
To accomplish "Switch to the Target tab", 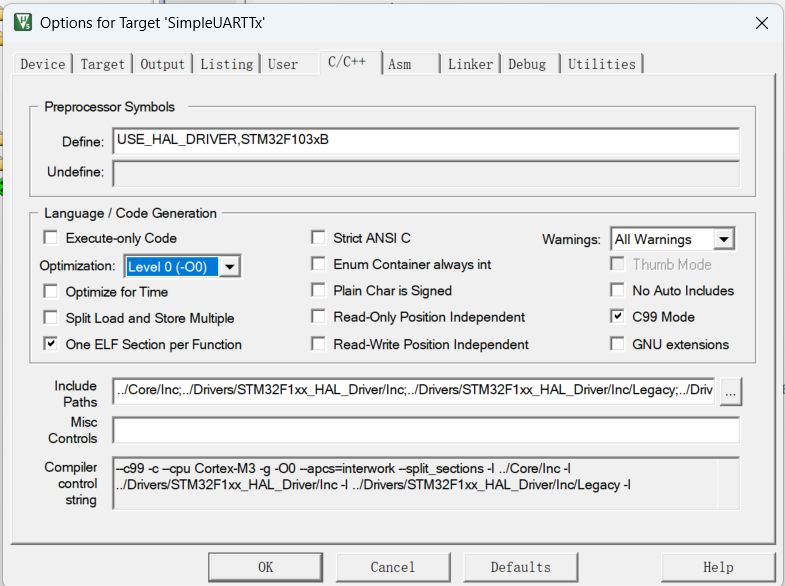I will (x=102, y=65).
